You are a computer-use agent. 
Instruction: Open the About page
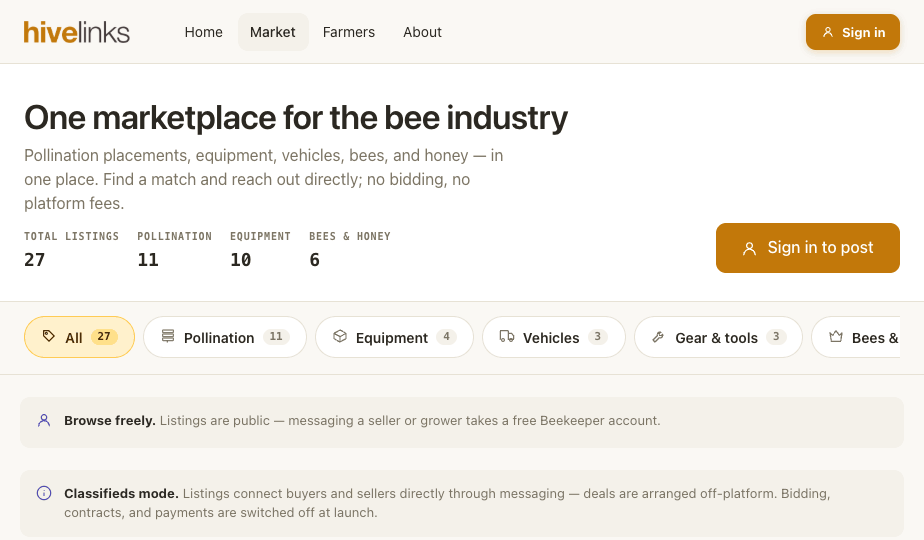[423, 32]
